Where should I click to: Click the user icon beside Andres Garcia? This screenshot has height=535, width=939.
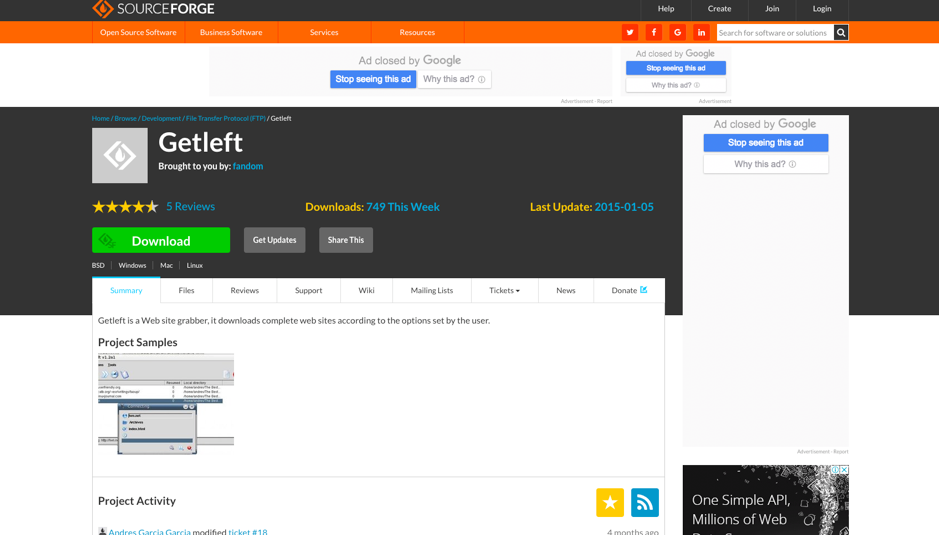(x=102, y=531)
